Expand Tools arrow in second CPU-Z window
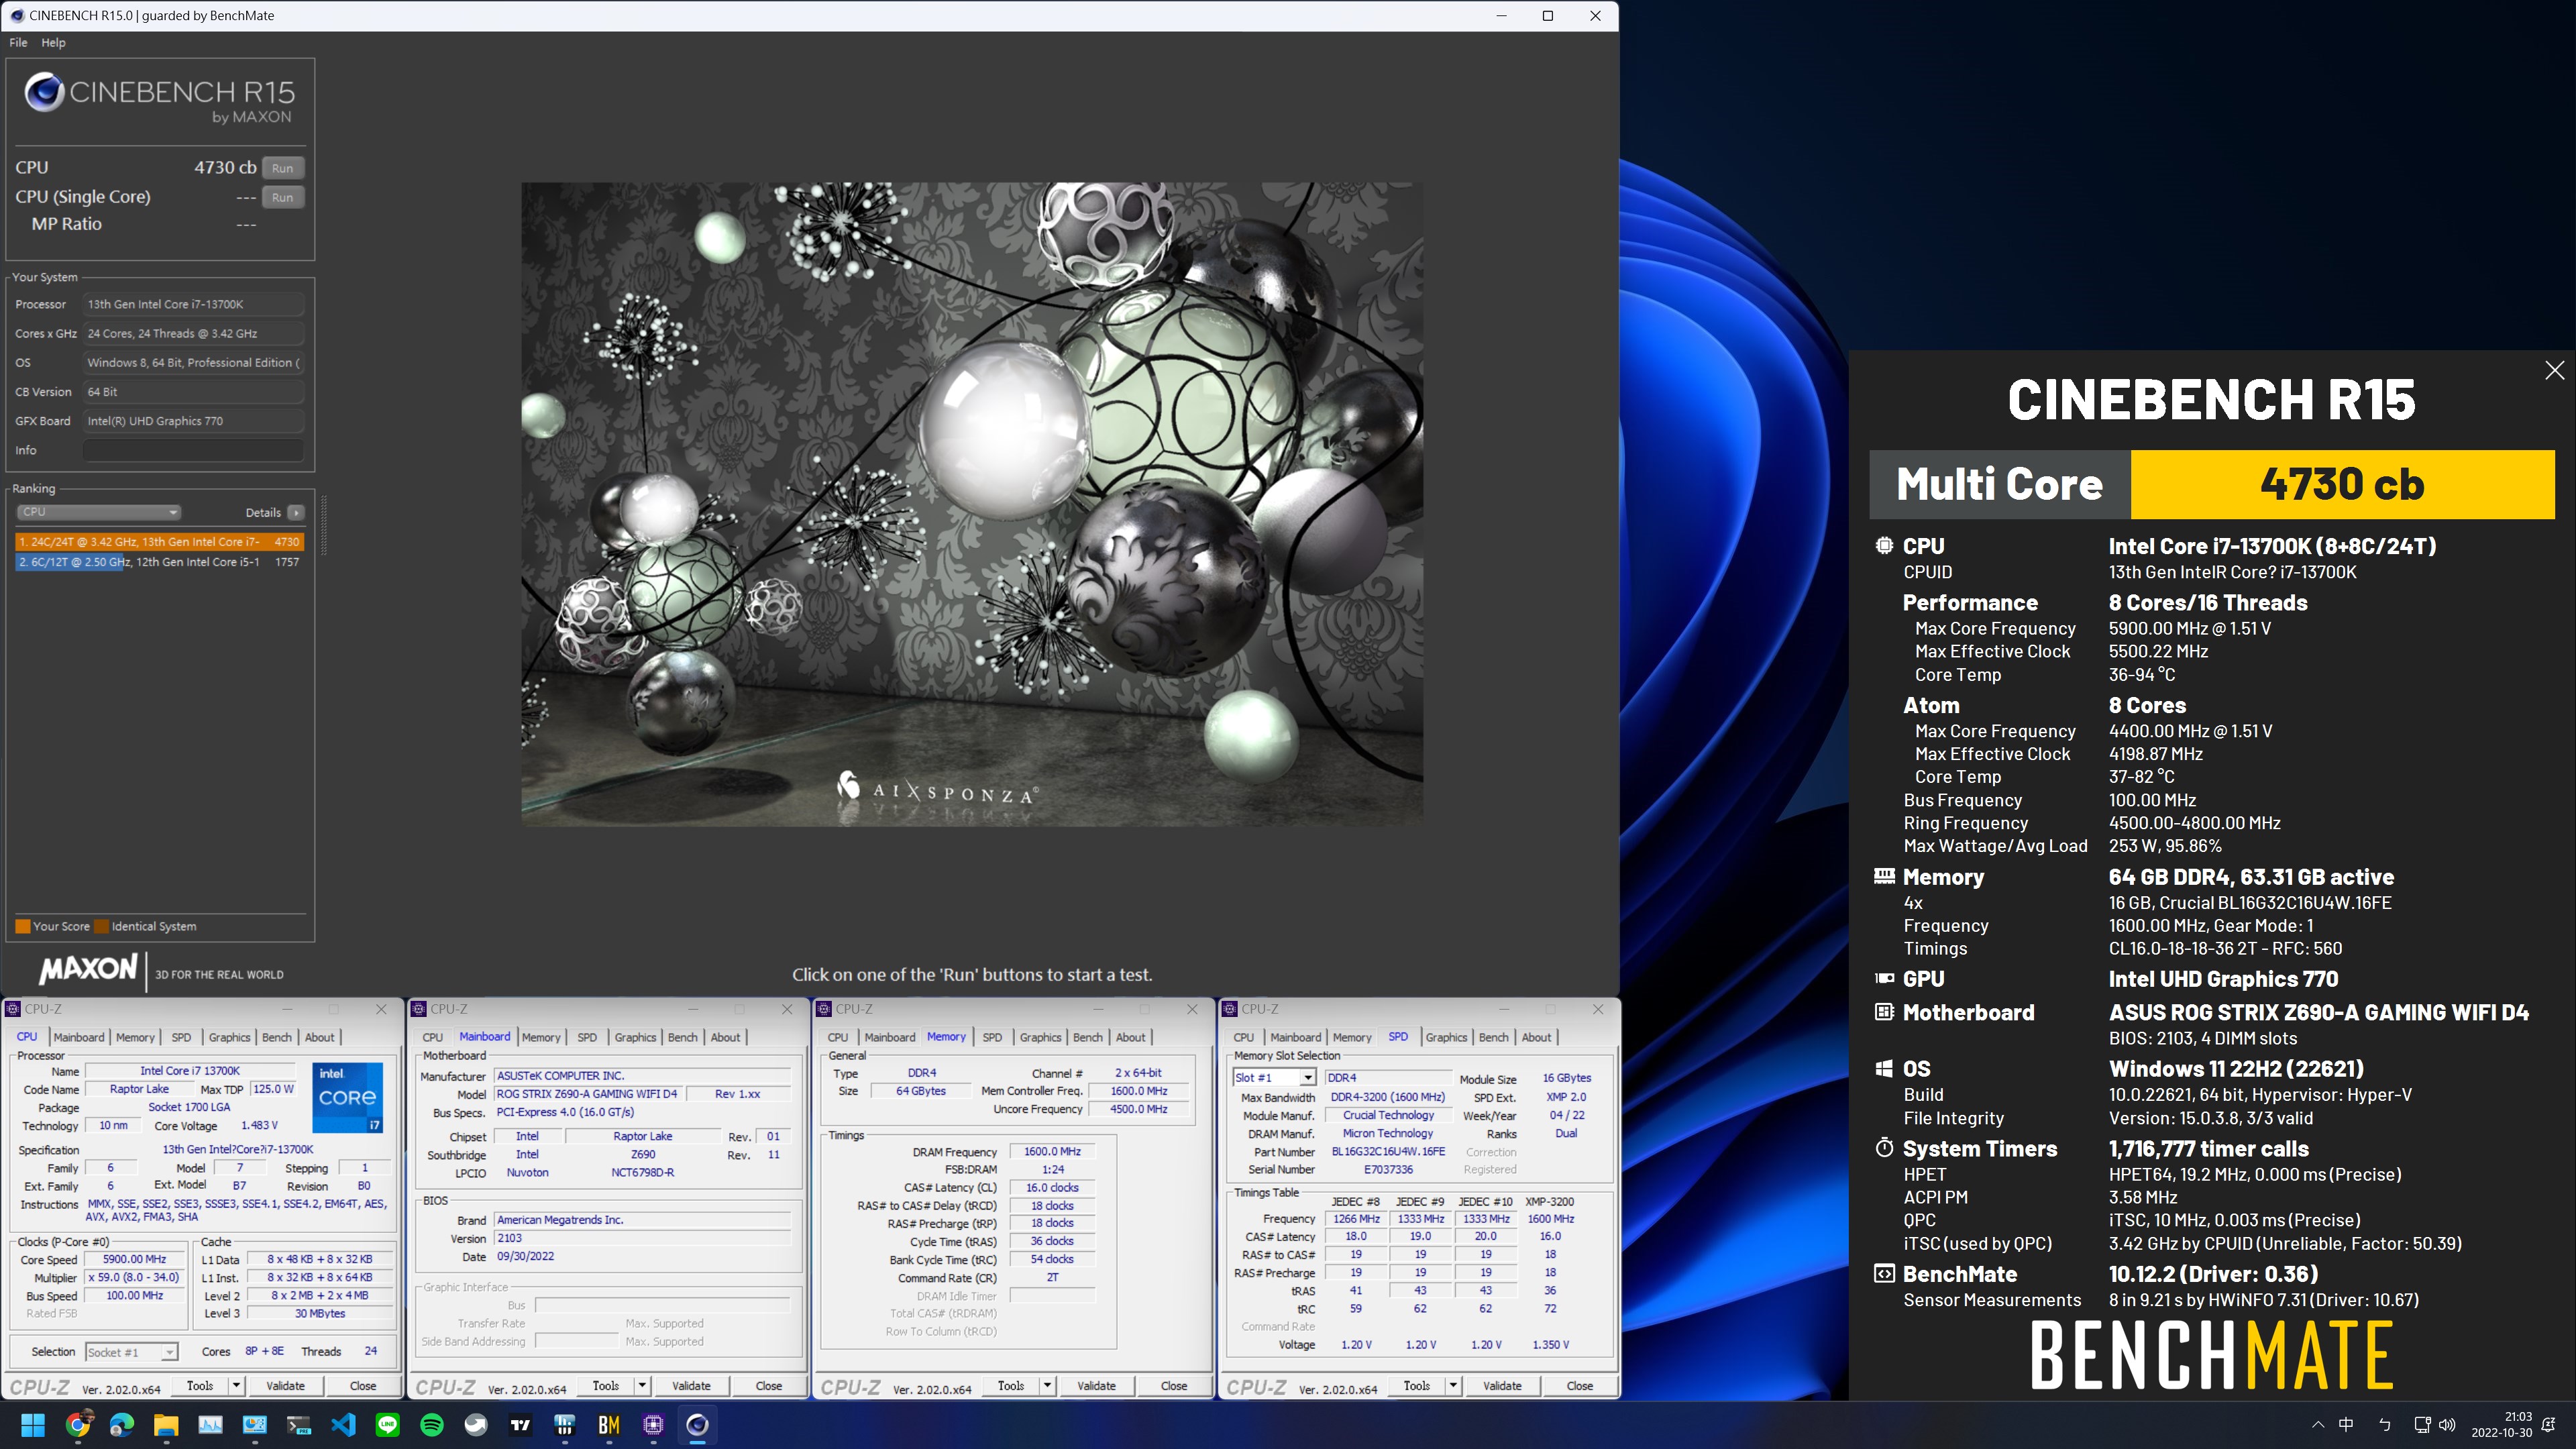 pos(642,1386)
